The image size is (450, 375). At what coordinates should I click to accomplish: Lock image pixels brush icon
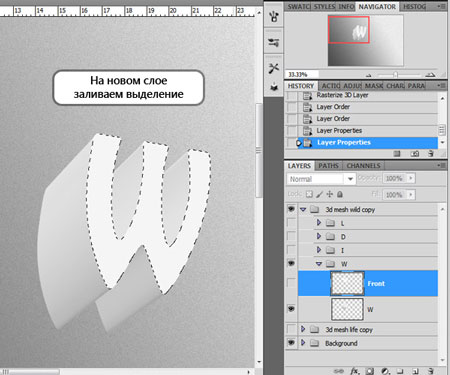click(319, 194)
